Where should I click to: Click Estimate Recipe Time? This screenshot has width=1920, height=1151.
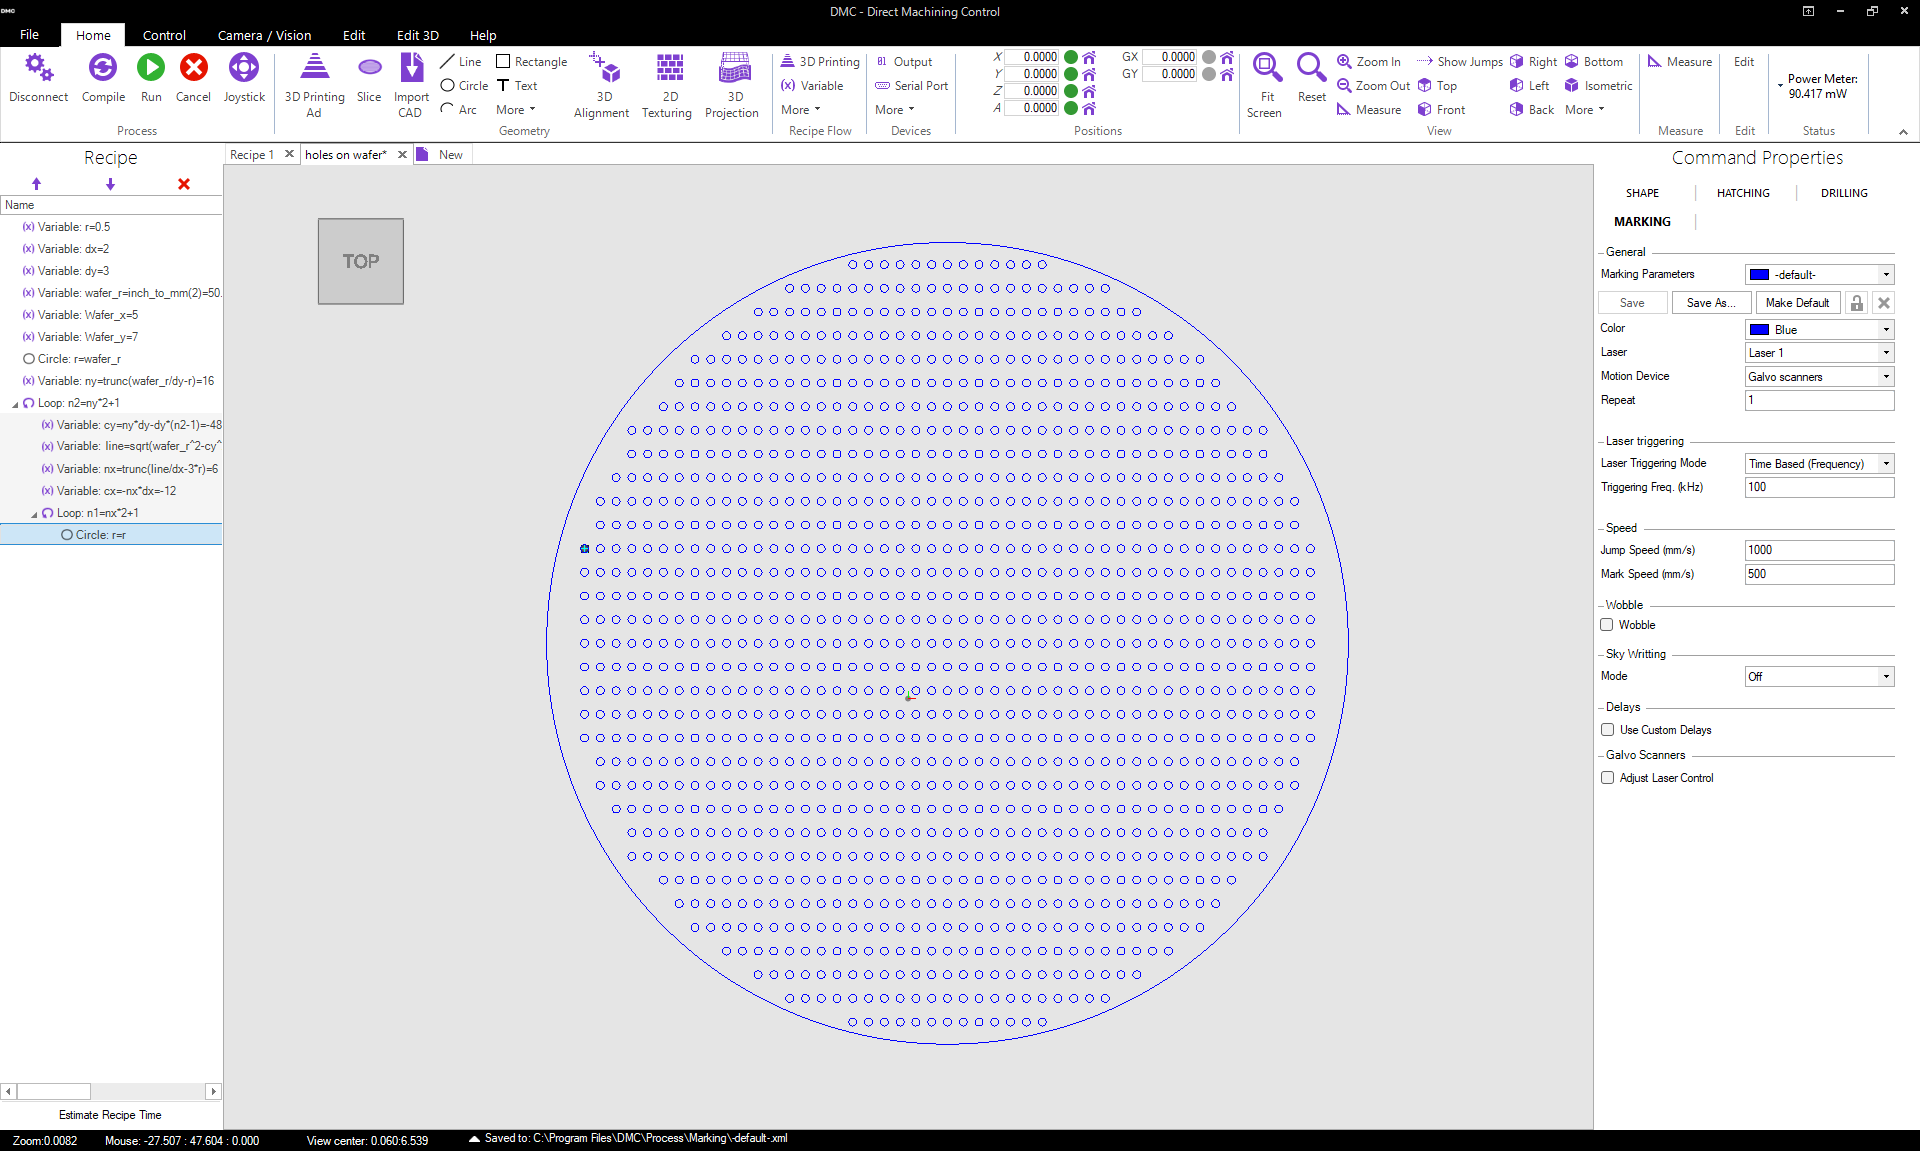tap(110, 1115)
